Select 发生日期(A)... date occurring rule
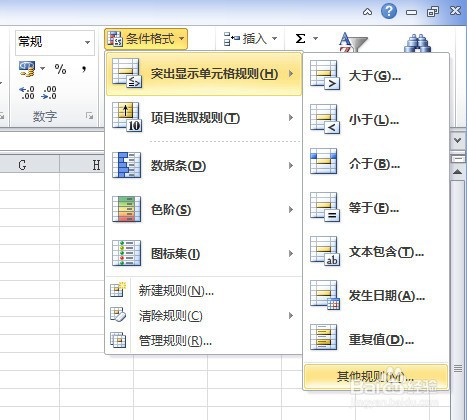The width and height of the screenshot is (467, 420). 376,296
